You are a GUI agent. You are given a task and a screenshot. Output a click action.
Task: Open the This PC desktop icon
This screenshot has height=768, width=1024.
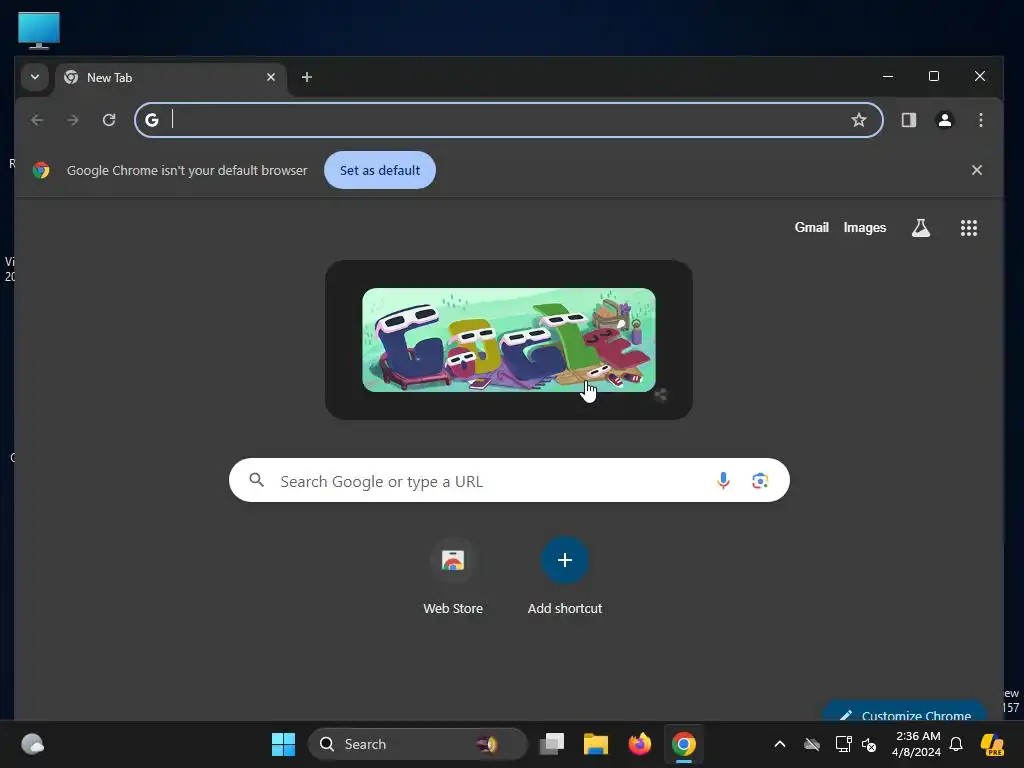39,31
